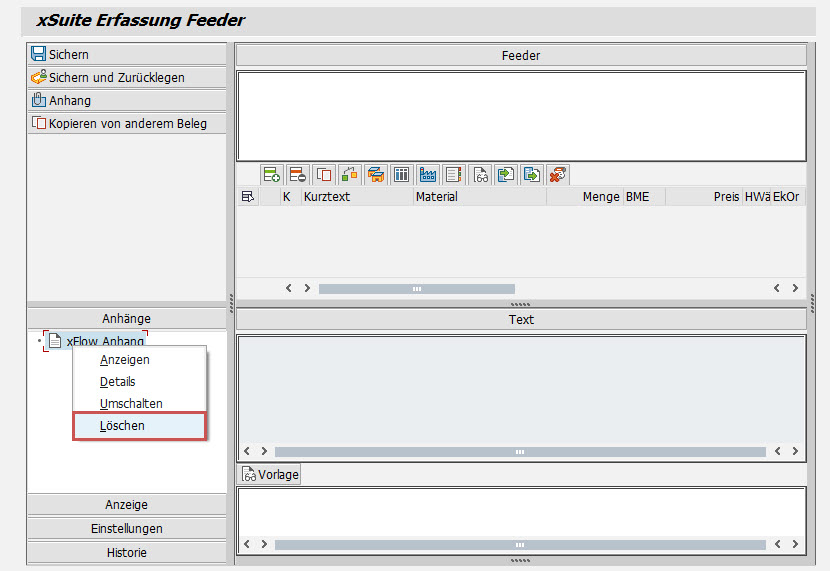Click the green and yellow squares icon

[x=349, y=175]
